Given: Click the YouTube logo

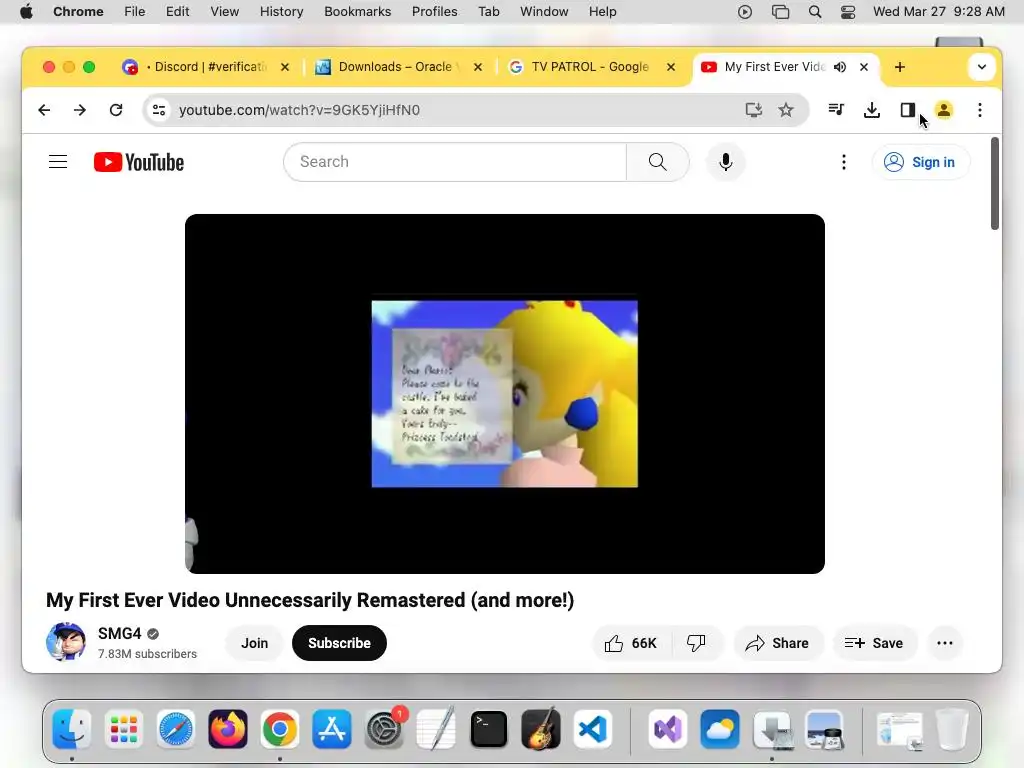Looking at the screenshot, I should (x=138, y=162).
